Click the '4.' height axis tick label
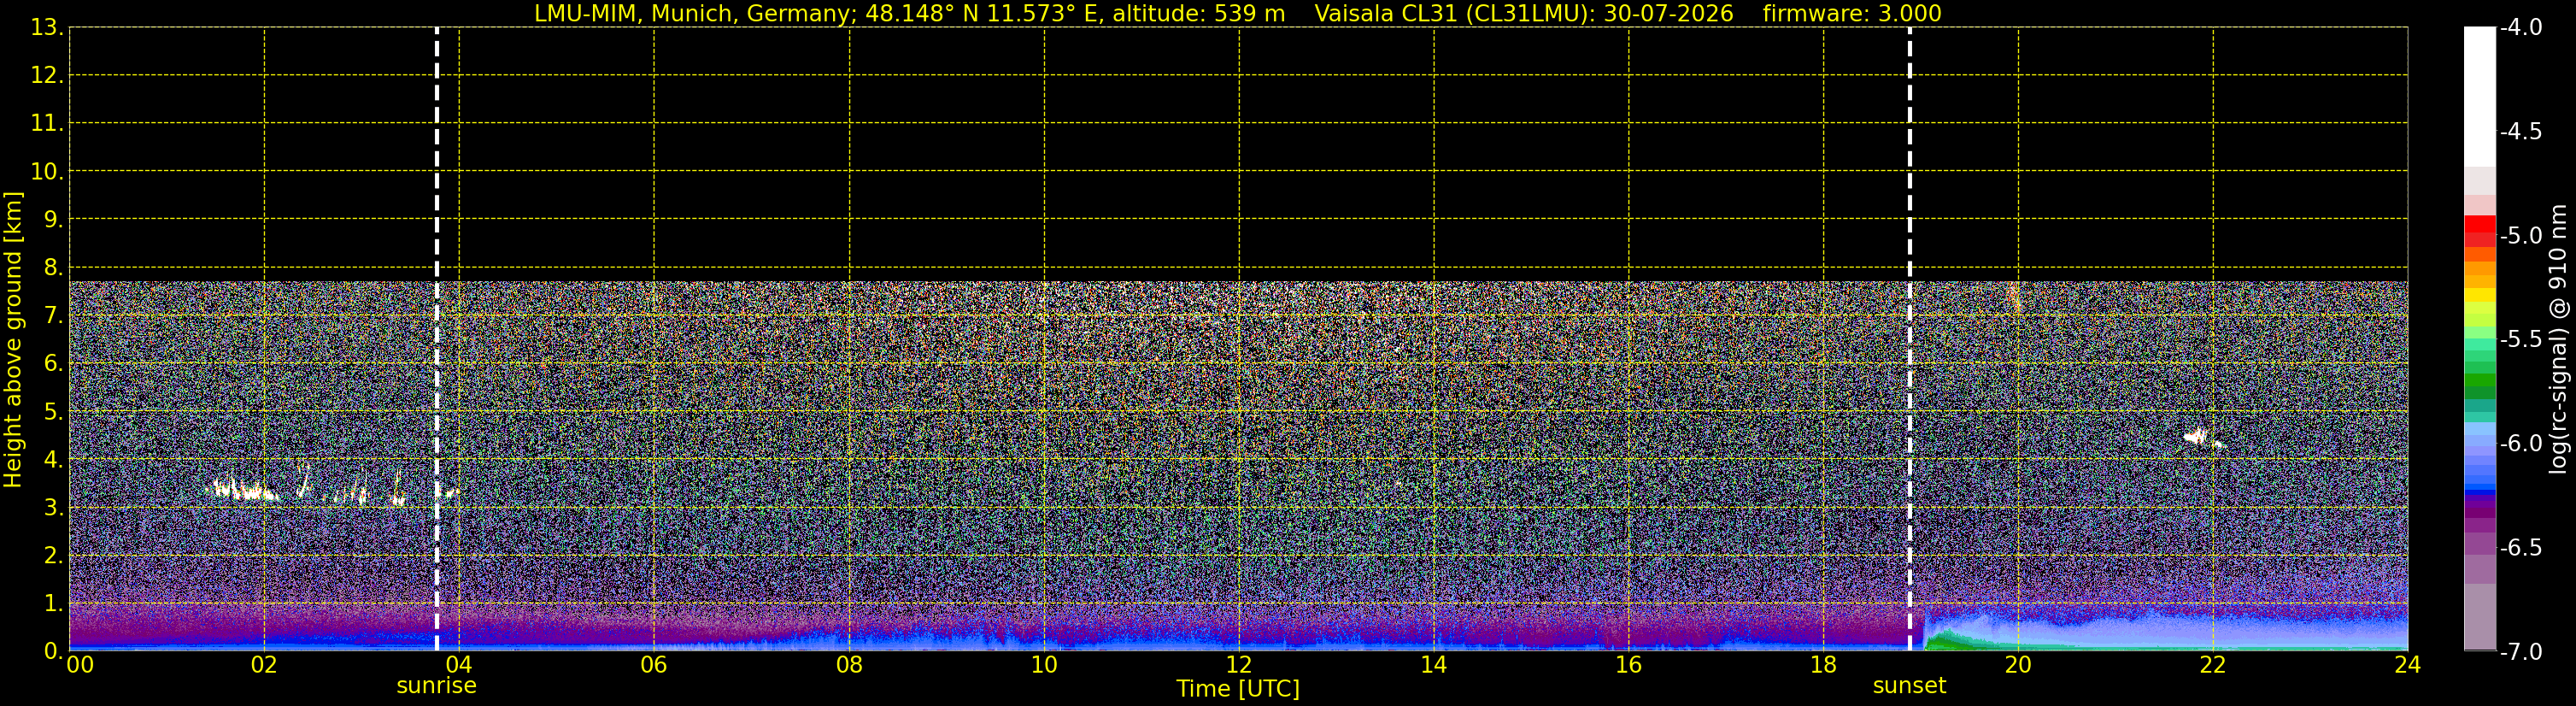This screenshot has height=706, width=2576. click(53, 460)
